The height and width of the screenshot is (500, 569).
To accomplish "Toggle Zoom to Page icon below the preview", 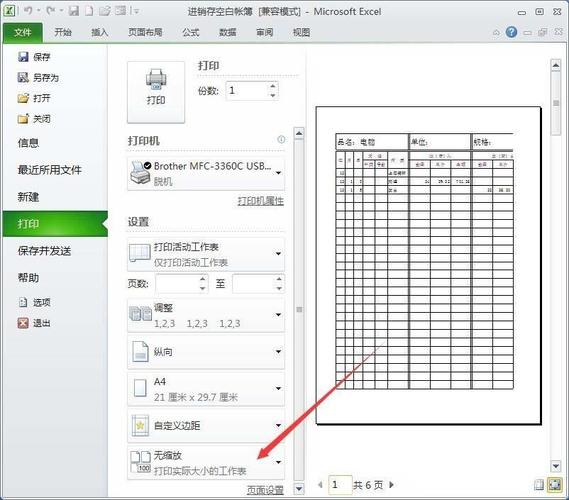I will pos(555,484).
